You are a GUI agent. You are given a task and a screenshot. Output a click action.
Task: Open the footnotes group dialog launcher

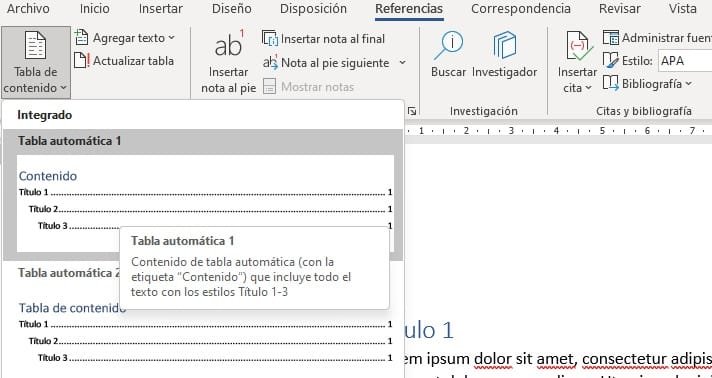[x=412, y=111]
